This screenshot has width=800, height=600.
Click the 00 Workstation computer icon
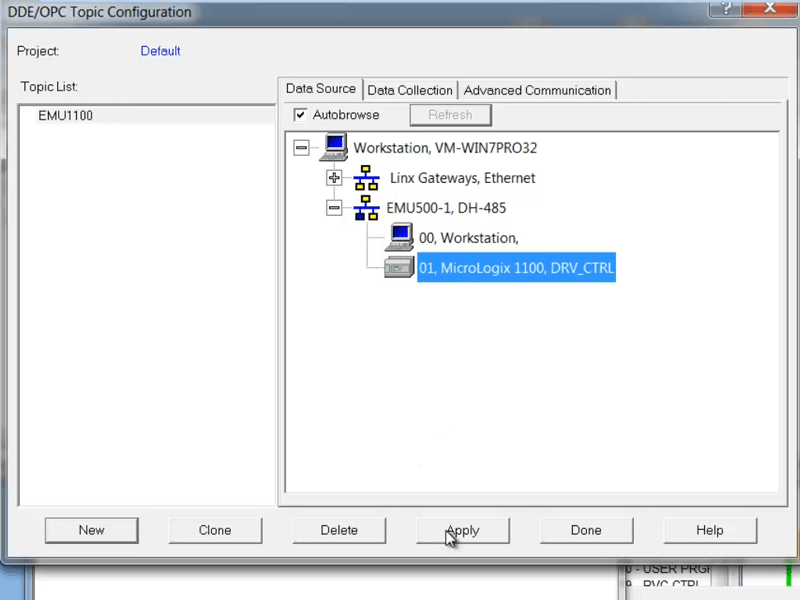pyautogui.click(x=399, y=237)
